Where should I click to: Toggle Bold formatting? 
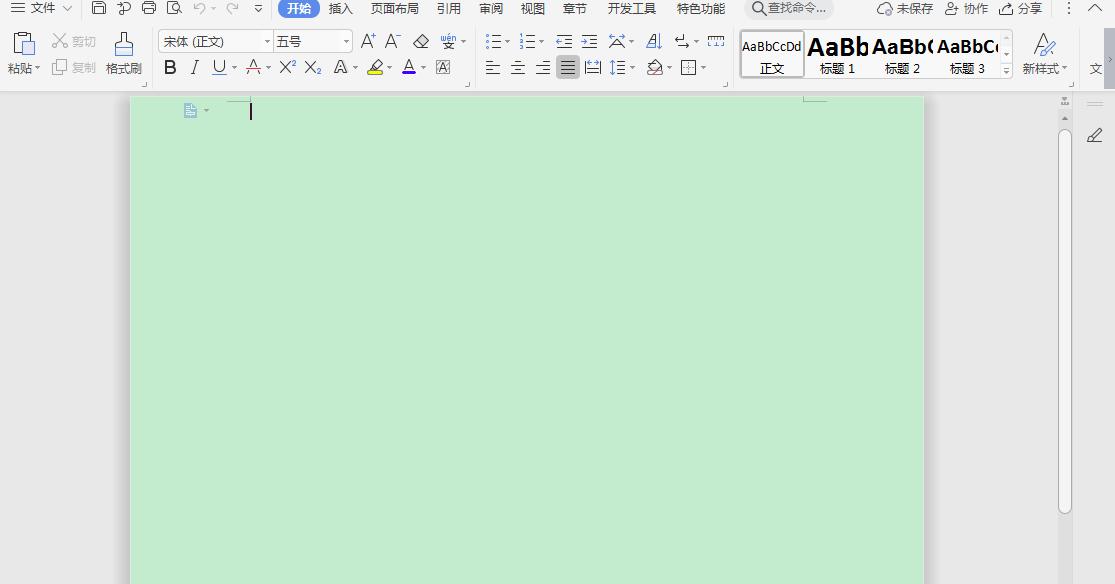click(170, 68)
